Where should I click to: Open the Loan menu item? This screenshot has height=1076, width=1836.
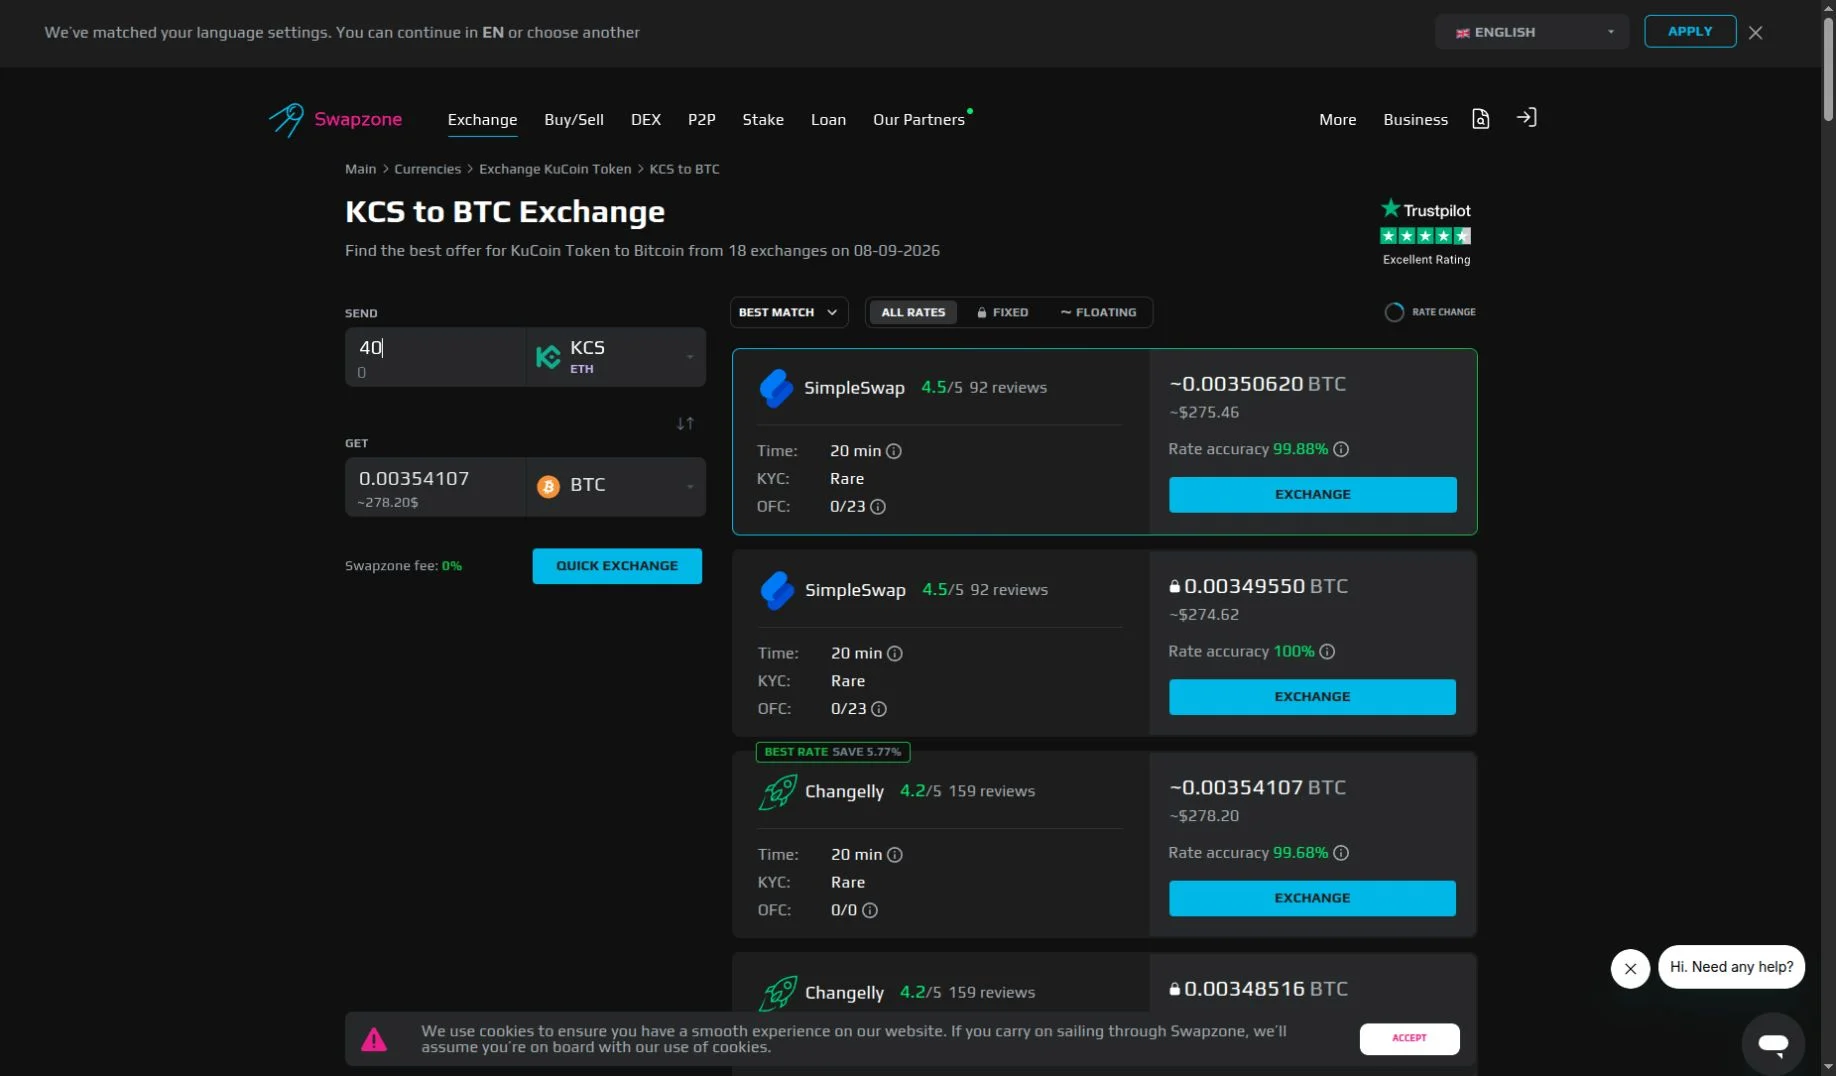point(828,120)
